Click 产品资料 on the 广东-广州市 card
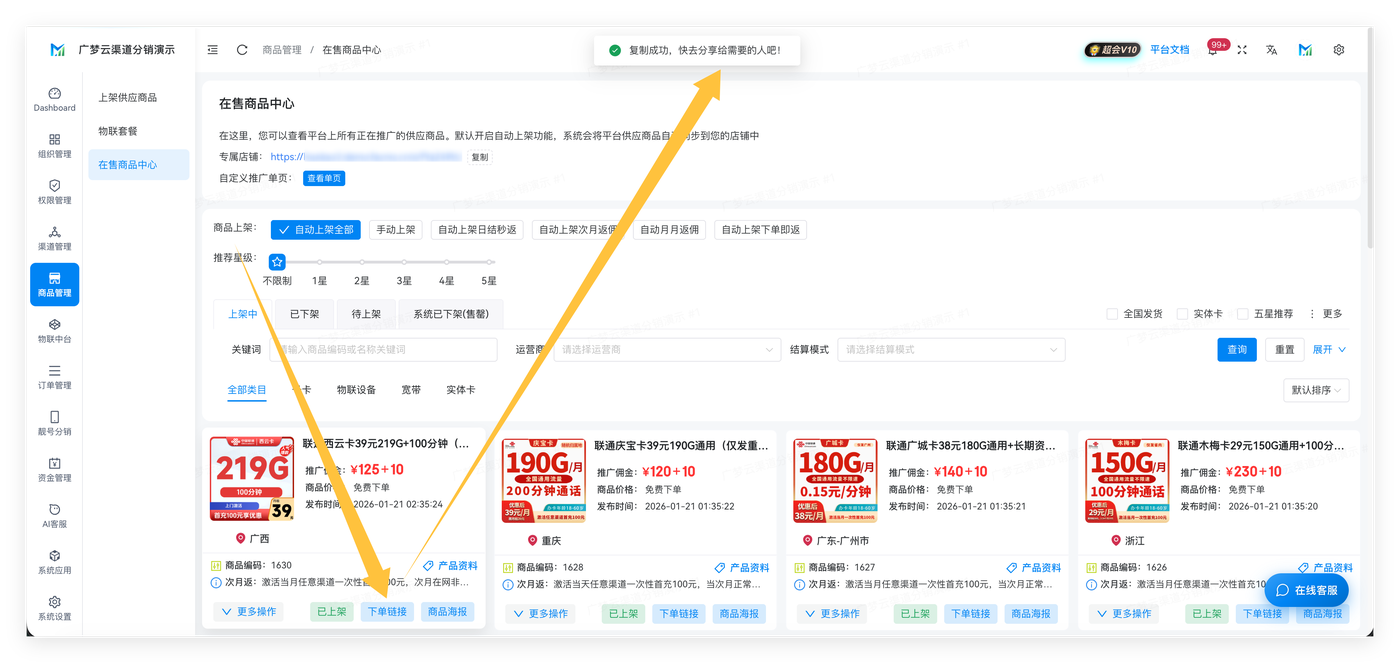This screenshot has width=1400, height=663. [x=1034, y=568]
